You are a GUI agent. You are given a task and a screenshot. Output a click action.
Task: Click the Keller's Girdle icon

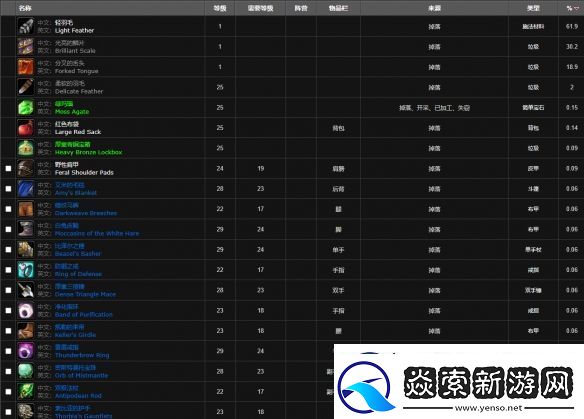point(26,331)
